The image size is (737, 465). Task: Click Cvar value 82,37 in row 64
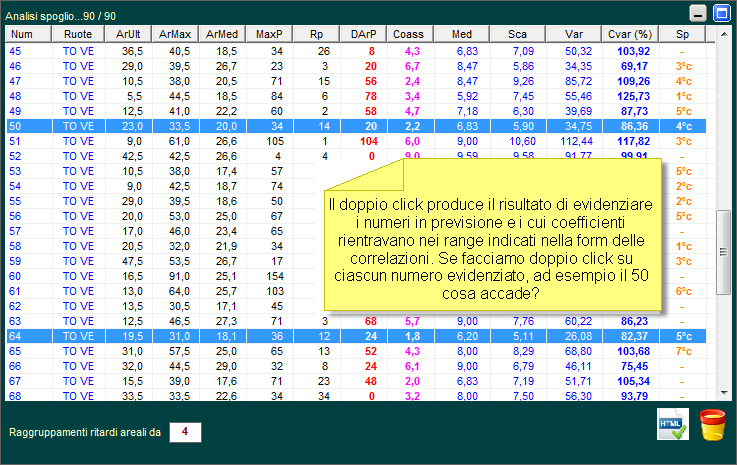pyautogui.click(x=635, y=336)
